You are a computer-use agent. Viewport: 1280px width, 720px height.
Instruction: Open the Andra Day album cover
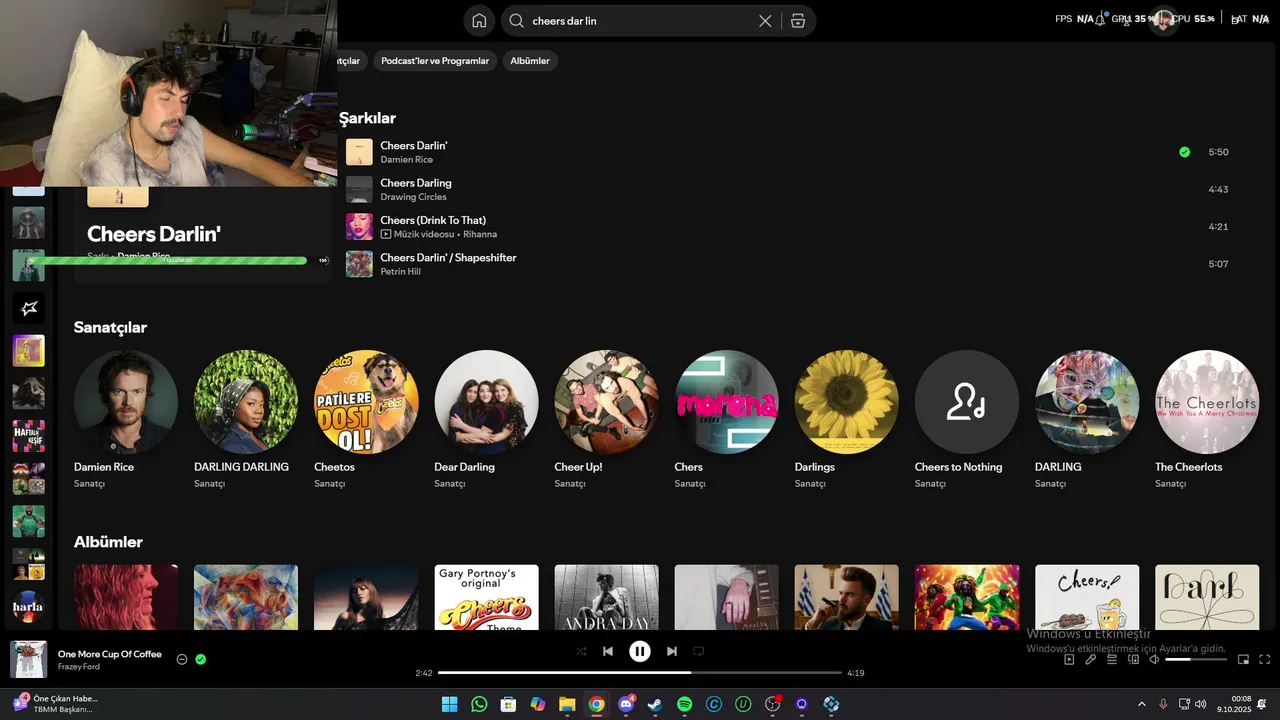pyautogui.click(x=606, y=597)
